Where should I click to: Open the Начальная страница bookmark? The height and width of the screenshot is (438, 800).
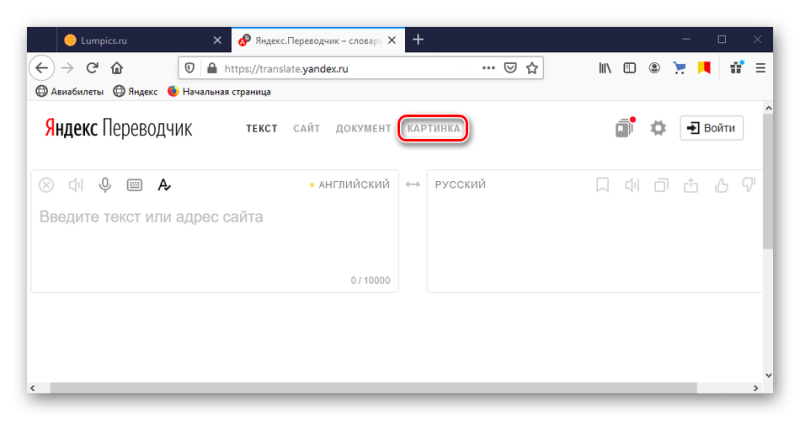219,91
